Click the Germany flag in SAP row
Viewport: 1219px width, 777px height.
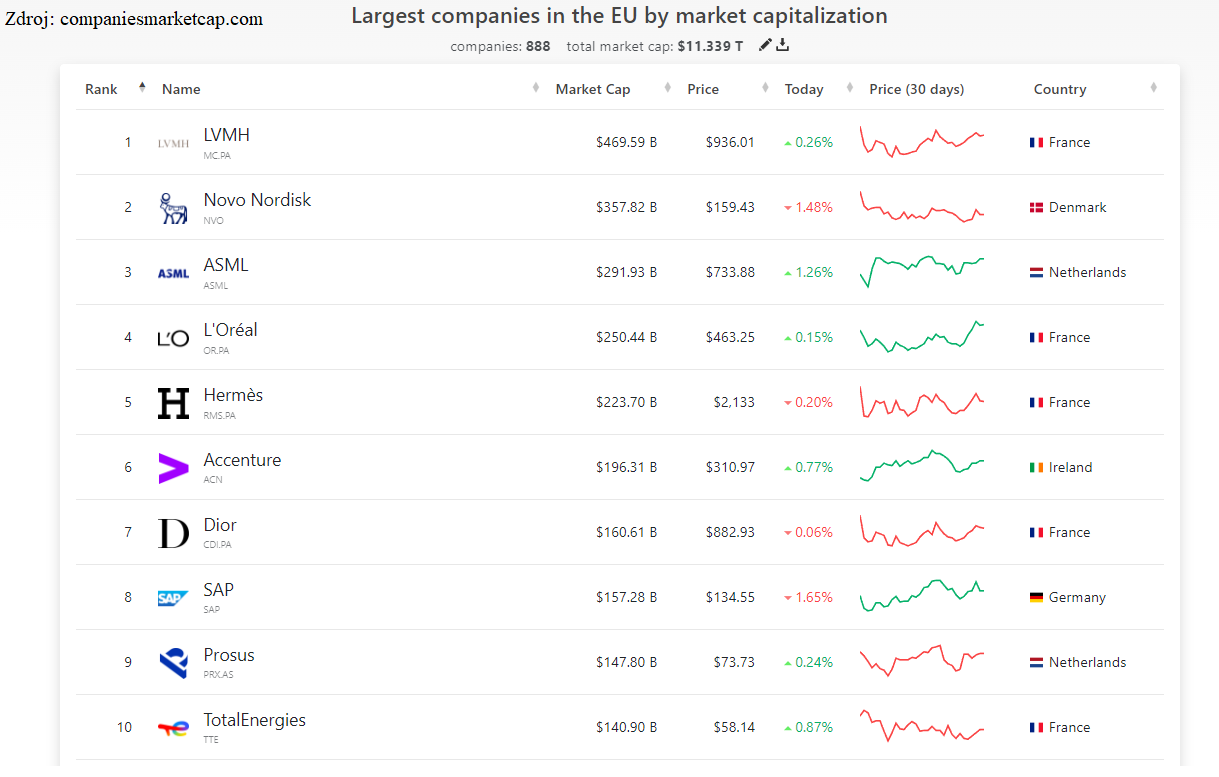pos(1036,598)
